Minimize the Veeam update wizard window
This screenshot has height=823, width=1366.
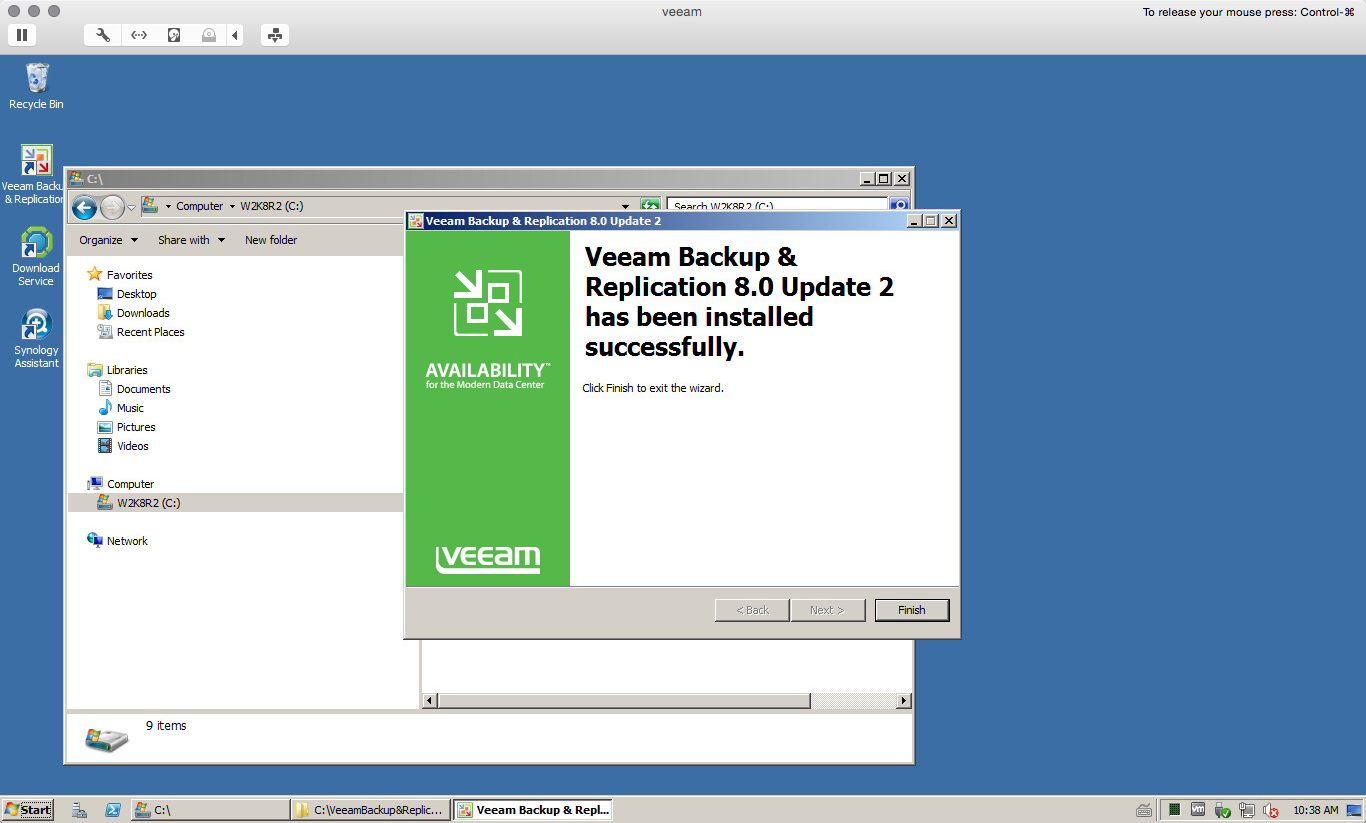[x=914, y=221]
